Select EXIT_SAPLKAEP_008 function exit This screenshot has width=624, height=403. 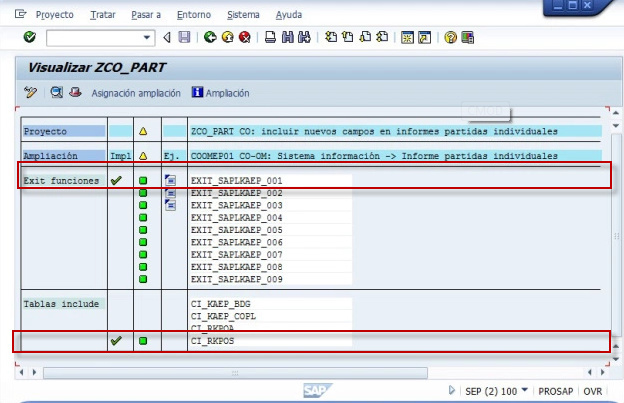pyautogui.click(x=236, y=267)
